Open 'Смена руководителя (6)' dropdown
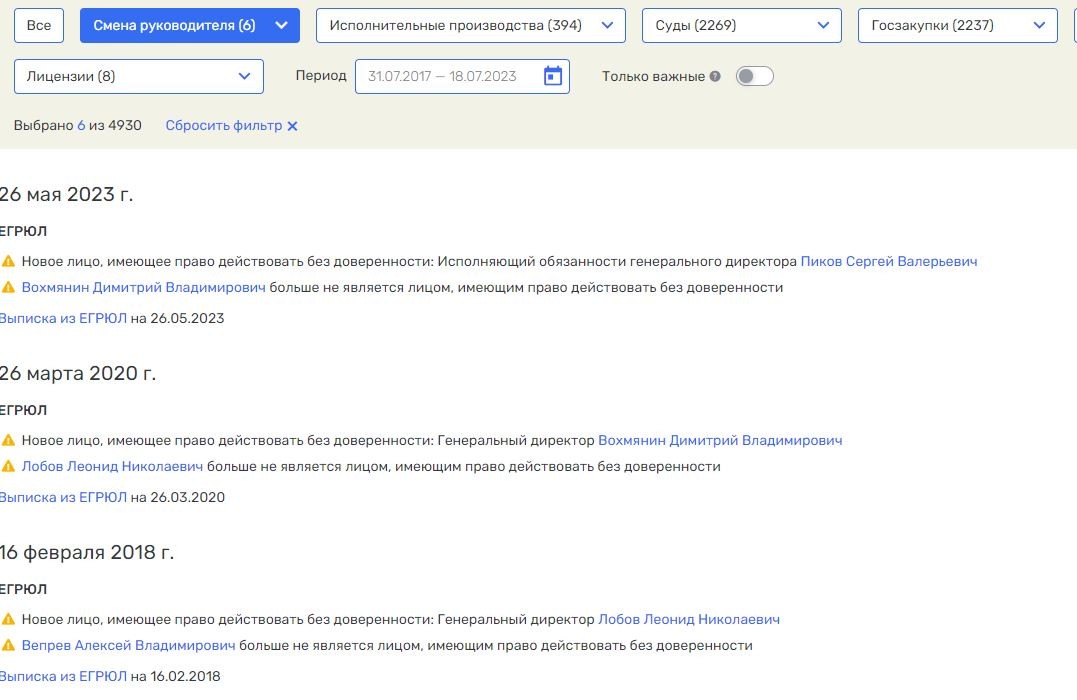This screenshot has height=700, width=1077. tap(190, 25)
